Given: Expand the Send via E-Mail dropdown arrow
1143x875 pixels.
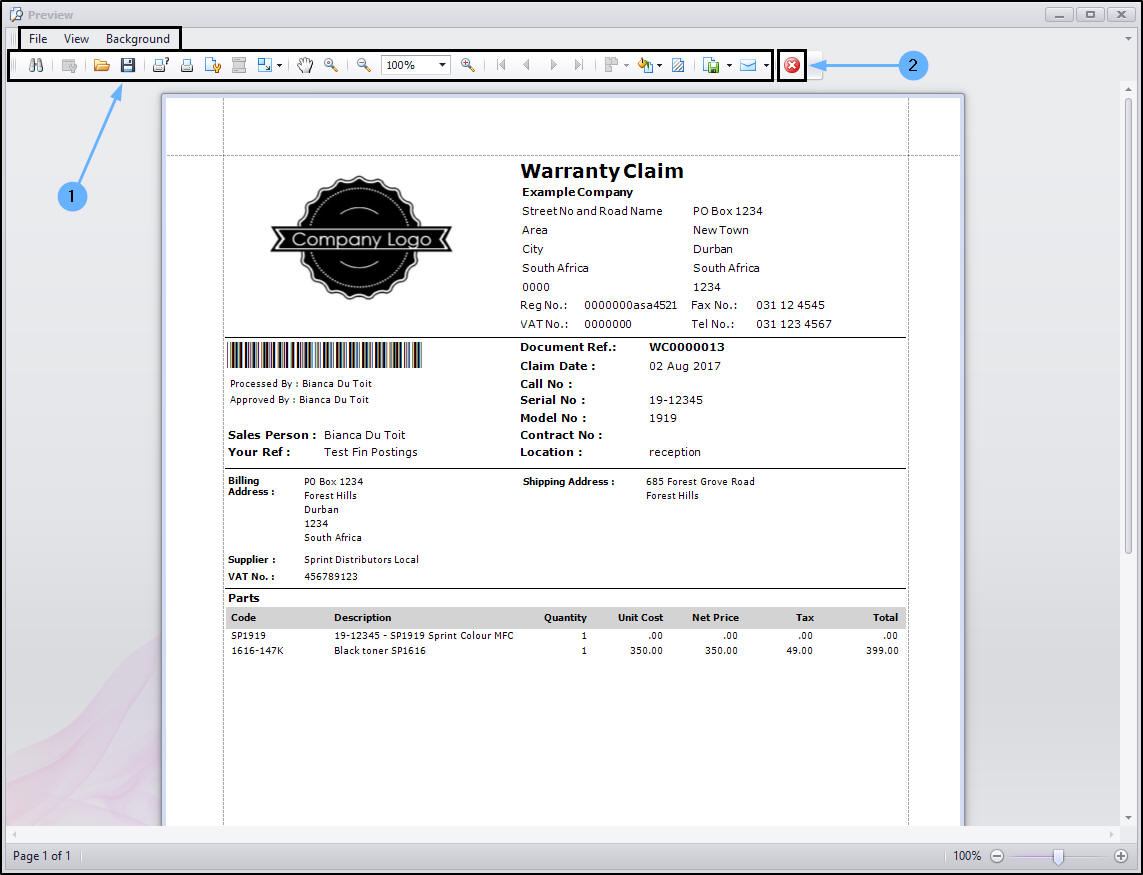Looking at the screenshot, I should (x=766, y=65).
